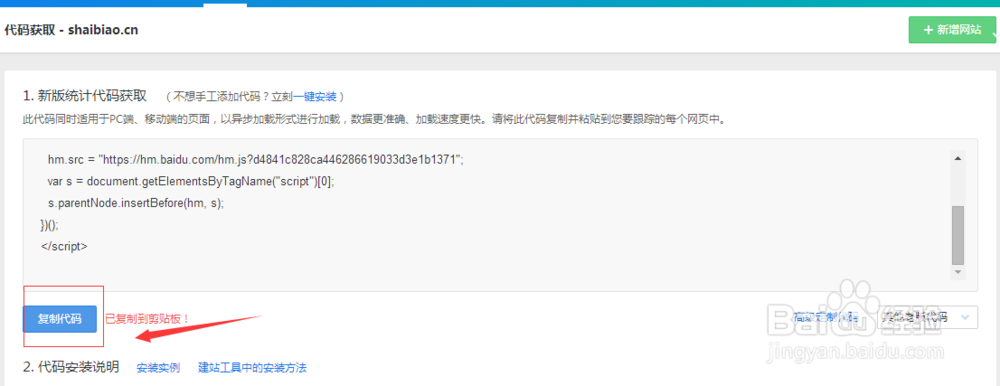Click the code box scrollbar thumb

[x=957, y=235]
